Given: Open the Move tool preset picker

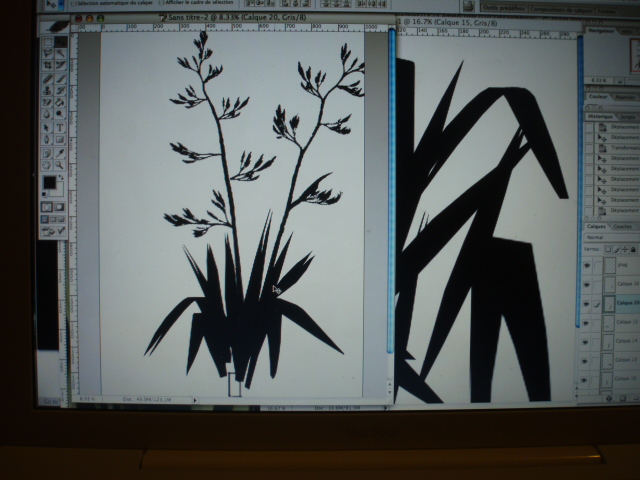Looking at the screenshot, I should pyautogui.click(x=62, y=5).
